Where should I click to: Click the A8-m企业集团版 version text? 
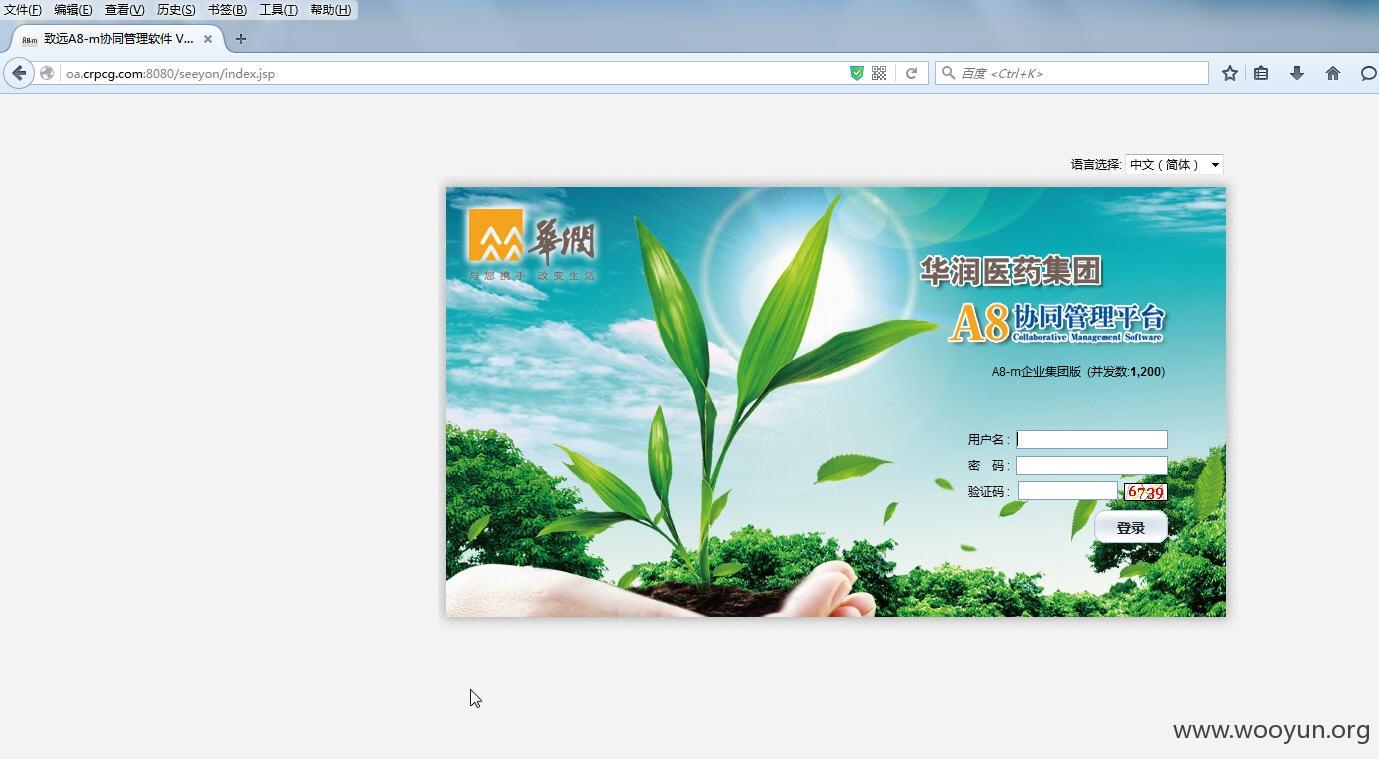[x=1078, y=372]
